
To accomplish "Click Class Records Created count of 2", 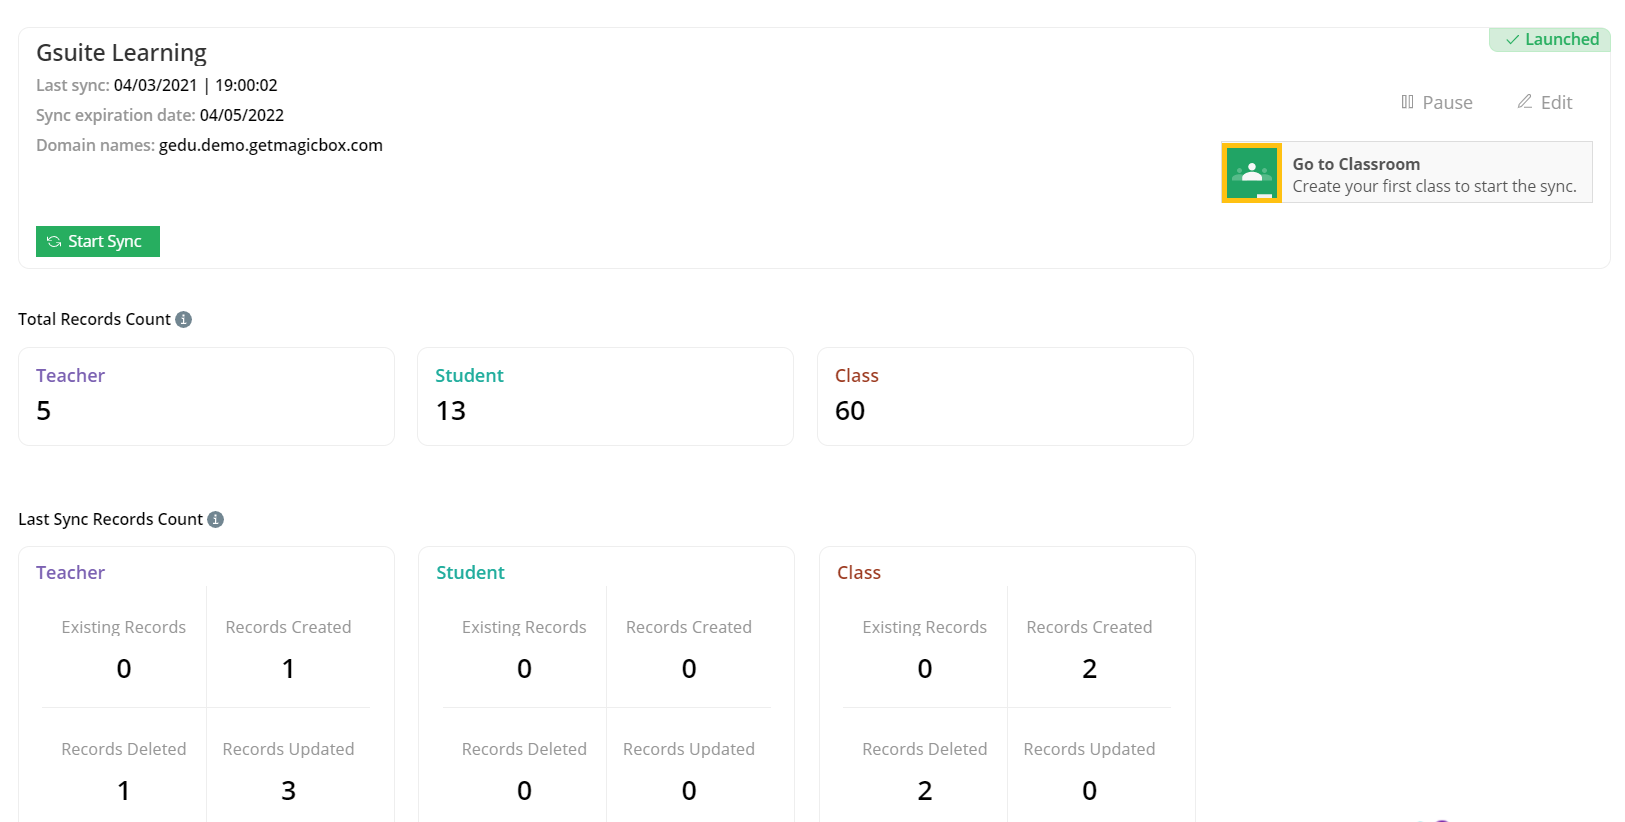I will [x=1089, y=668].
